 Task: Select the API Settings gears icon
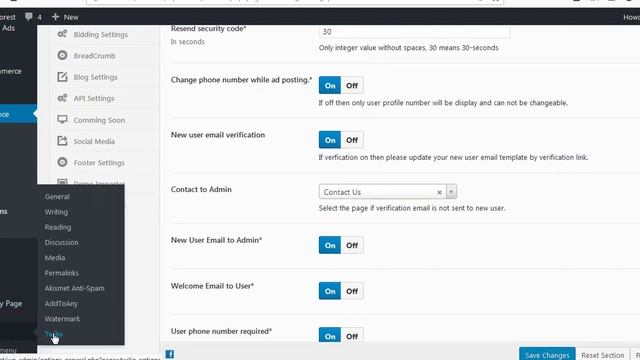pyautogui.click(x=62, y=98)
